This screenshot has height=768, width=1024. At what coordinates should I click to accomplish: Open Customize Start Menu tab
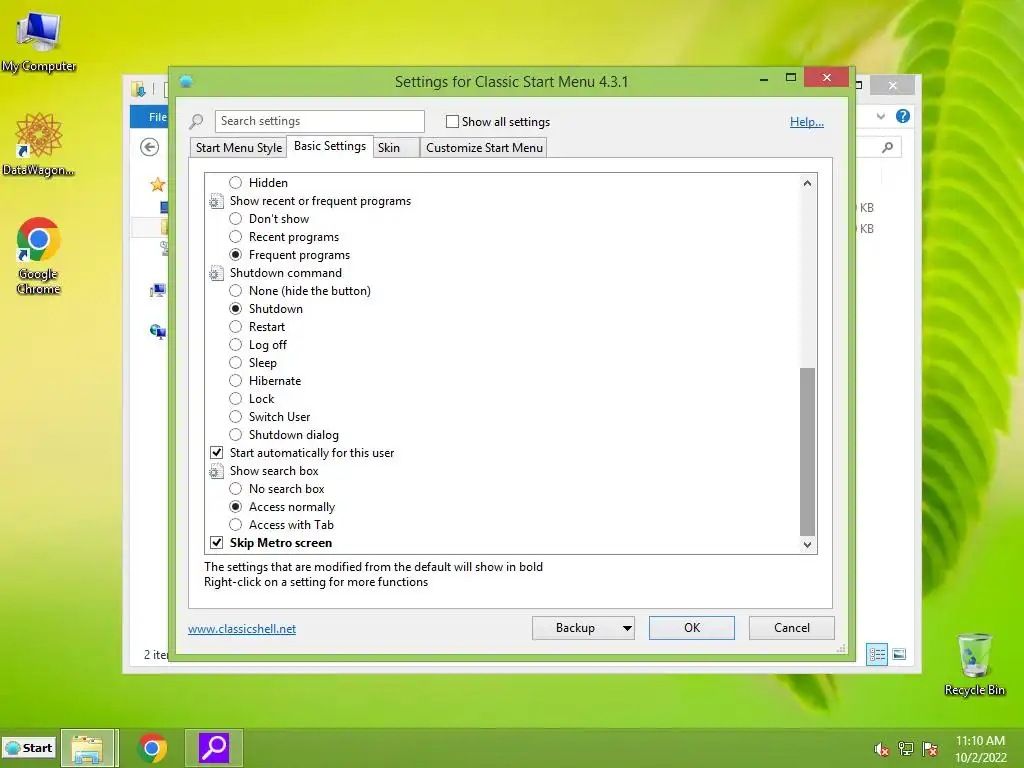(x=484, y=148)
